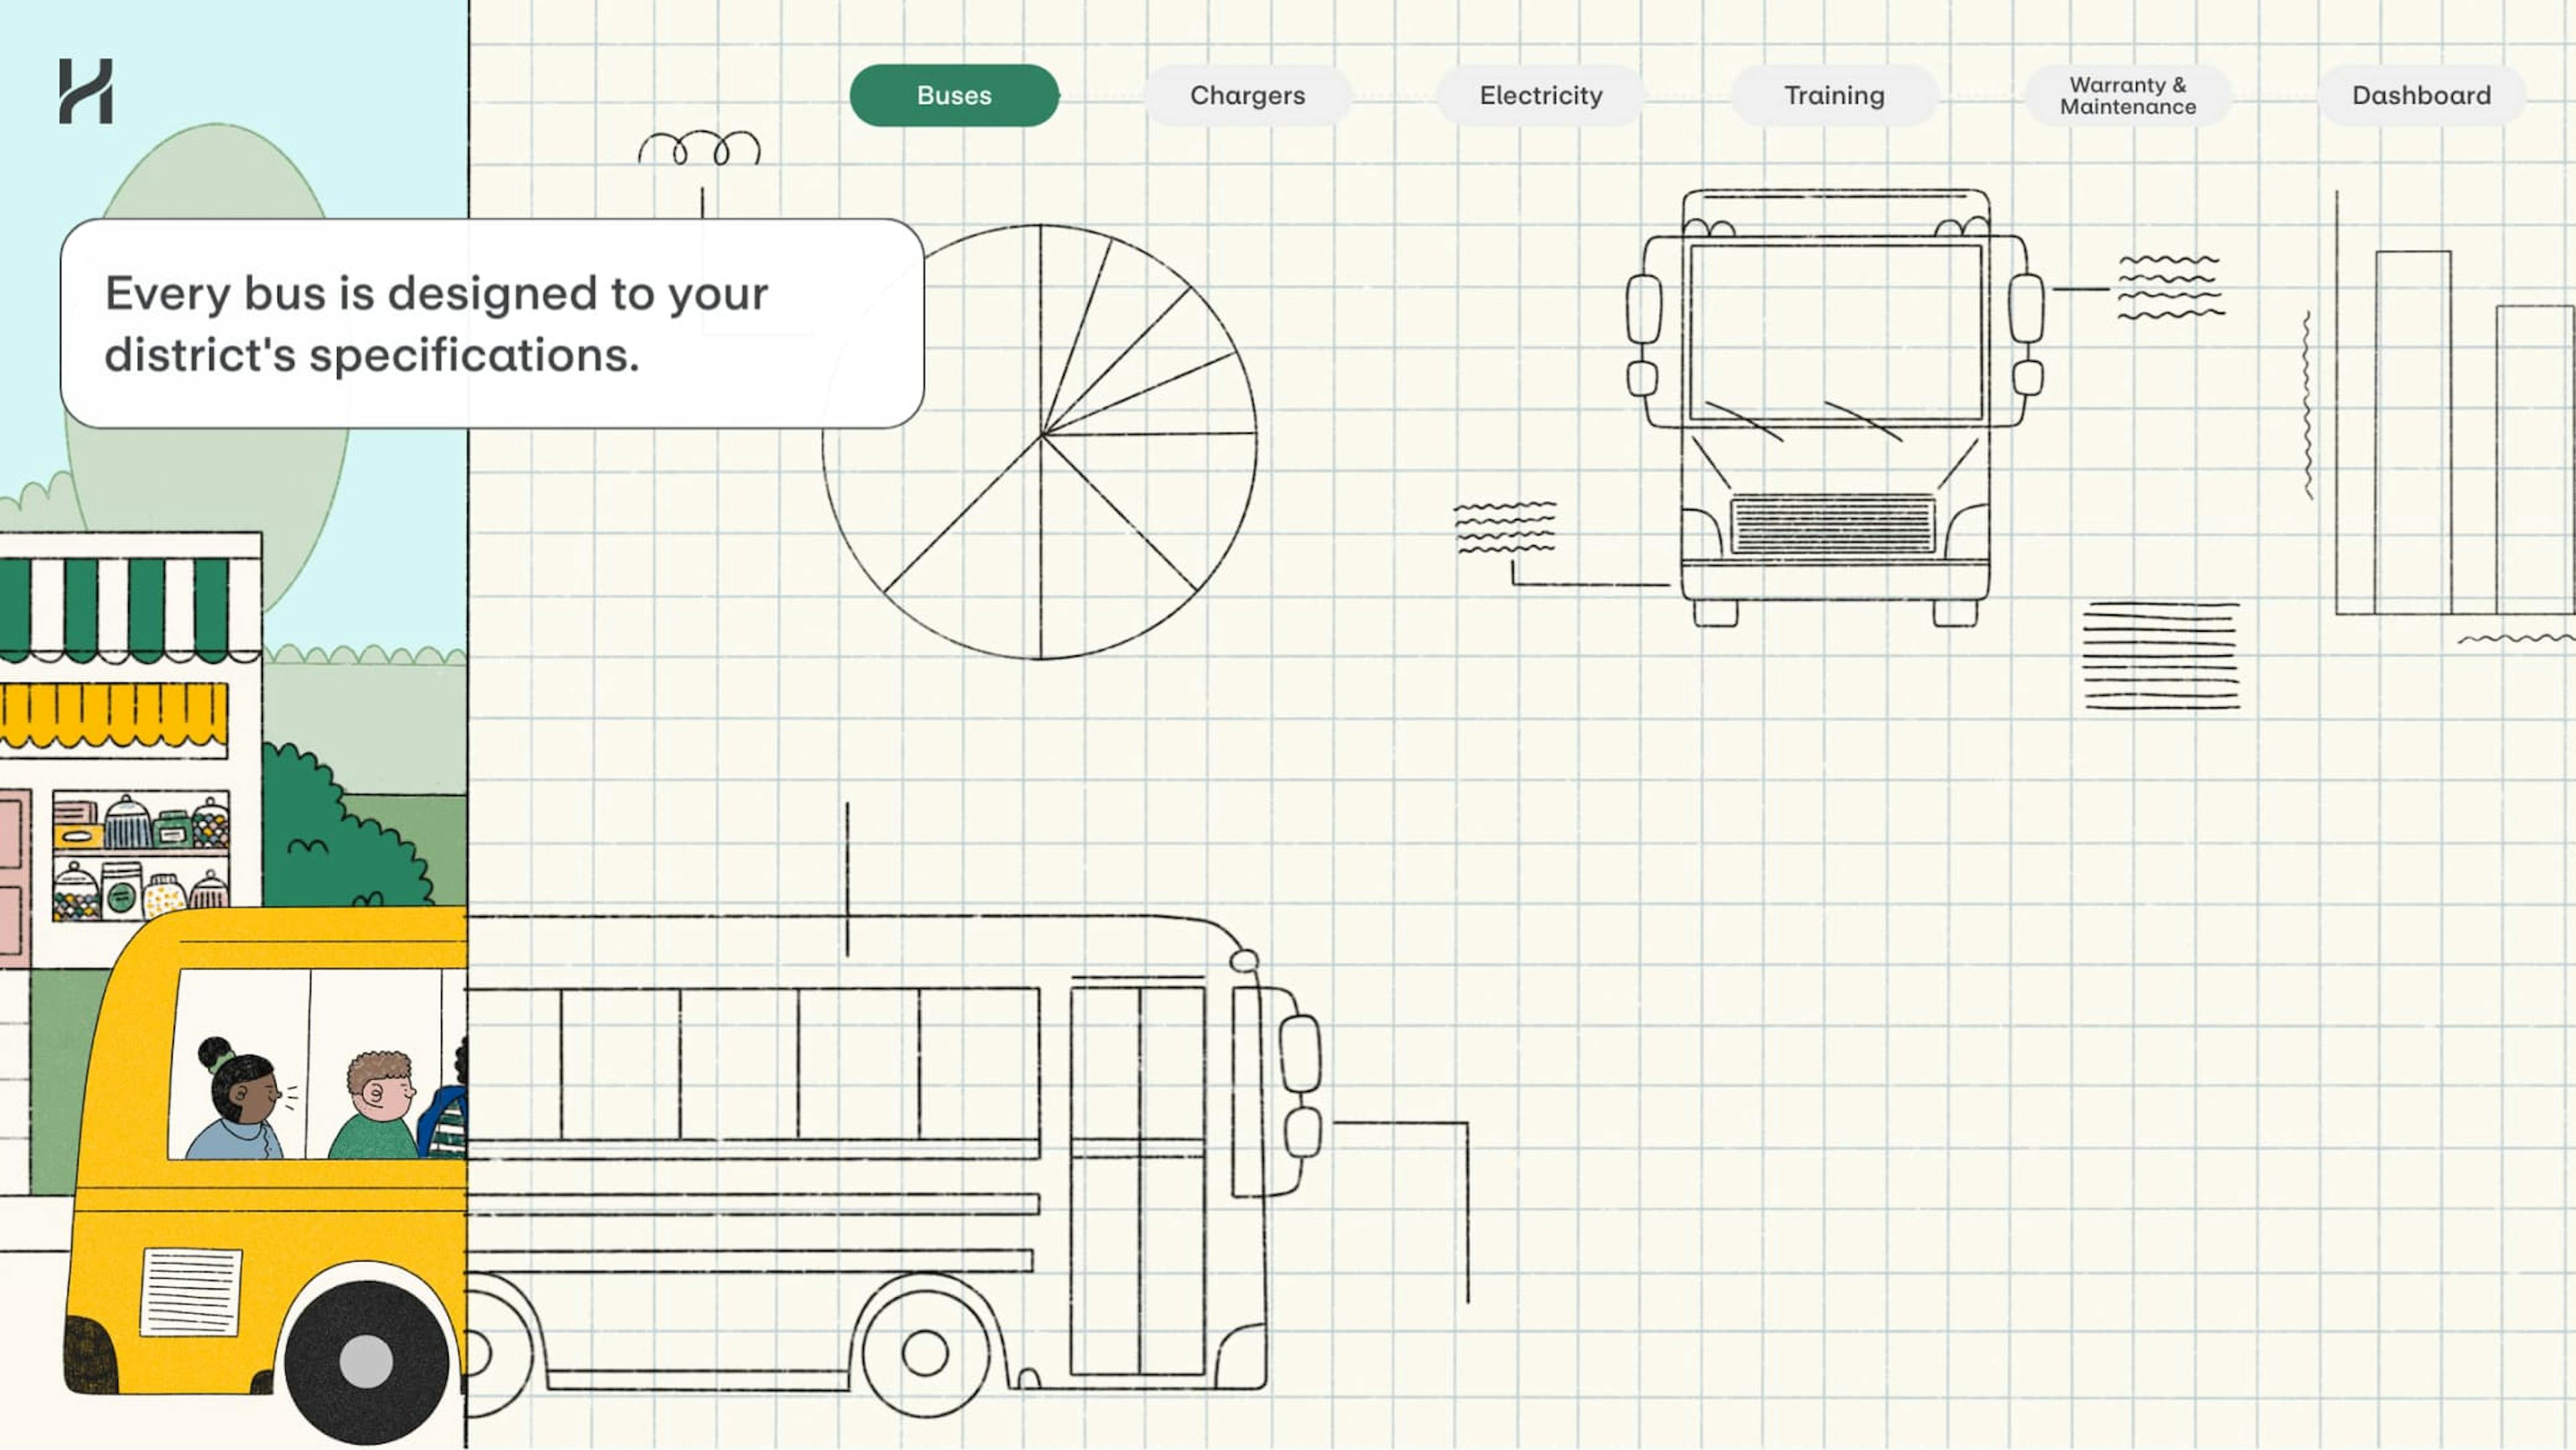Open the Electricity section

tap(1540, 95)
